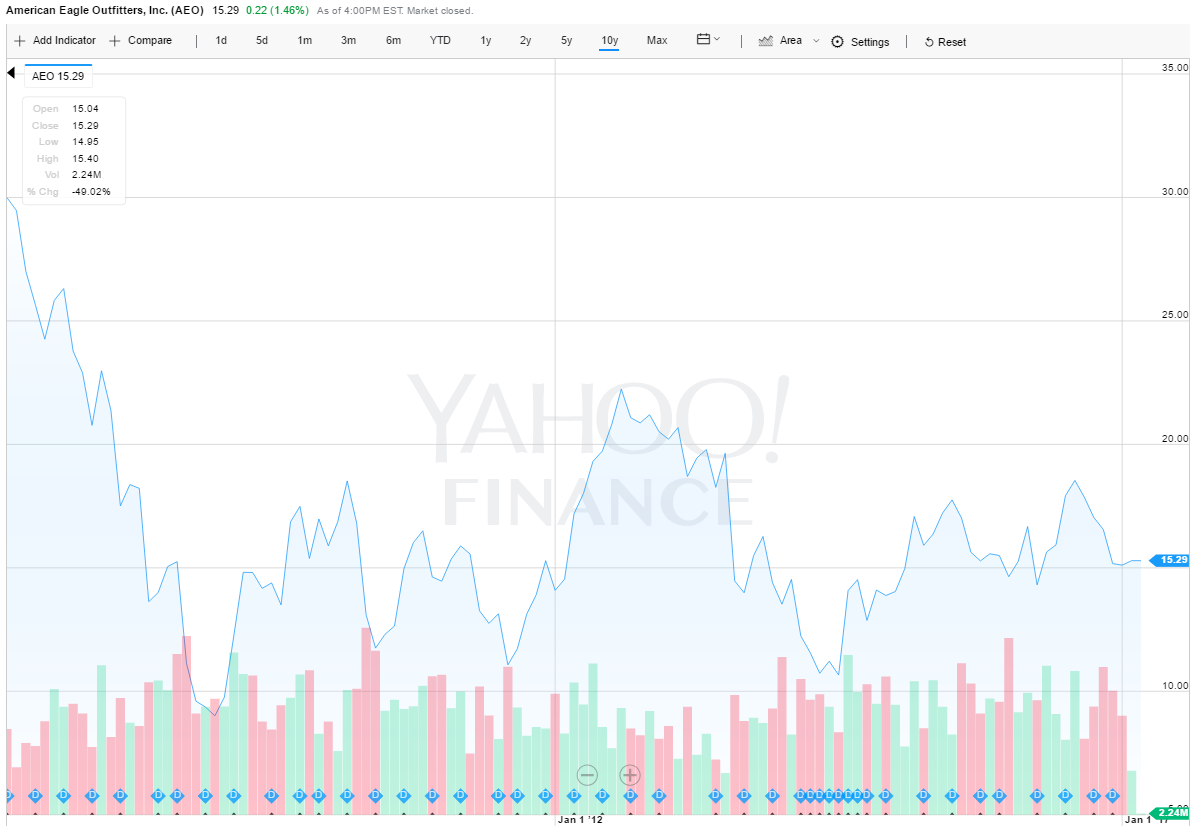Screen dimensions: 1197x835
Task: Click the Add Indicator label
Action: 64,40
